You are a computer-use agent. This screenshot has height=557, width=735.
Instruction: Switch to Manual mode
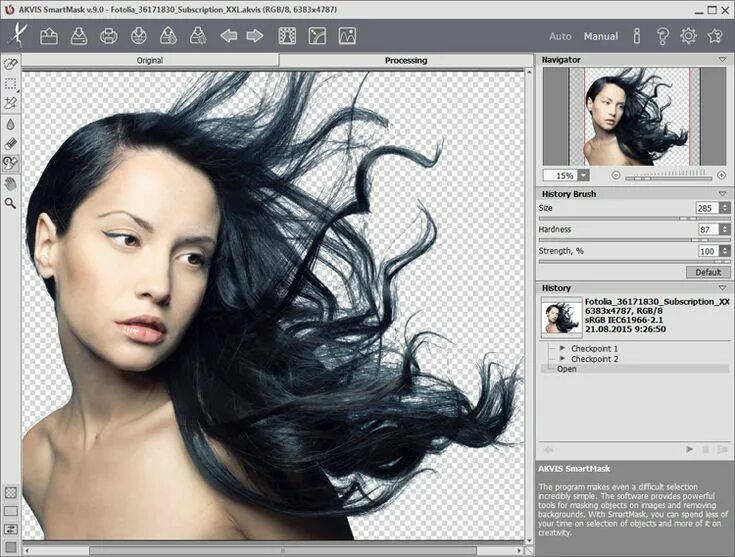(x=601, y=37)
